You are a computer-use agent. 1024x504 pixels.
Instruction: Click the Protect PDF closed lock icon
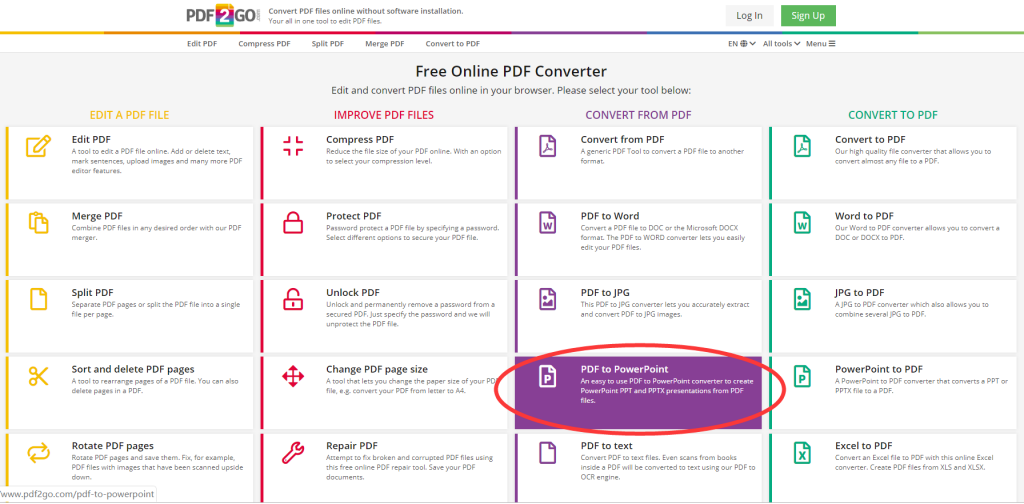[x=293, y=223]
